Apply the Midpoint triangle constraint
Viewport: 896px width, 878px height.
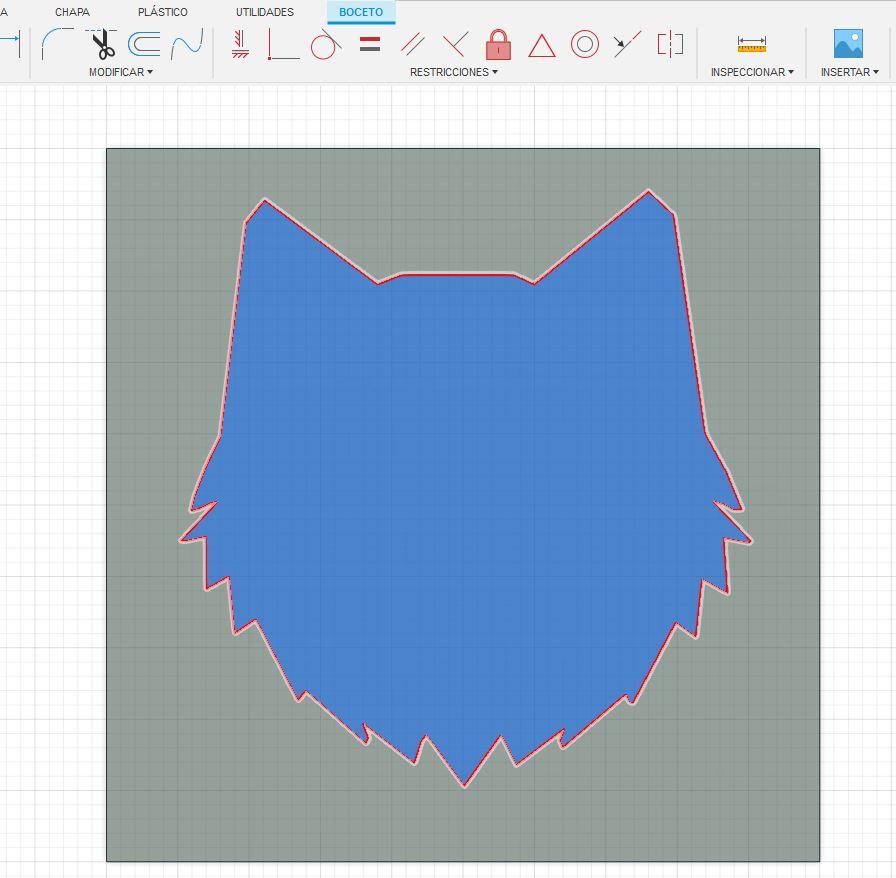point(540,44)
